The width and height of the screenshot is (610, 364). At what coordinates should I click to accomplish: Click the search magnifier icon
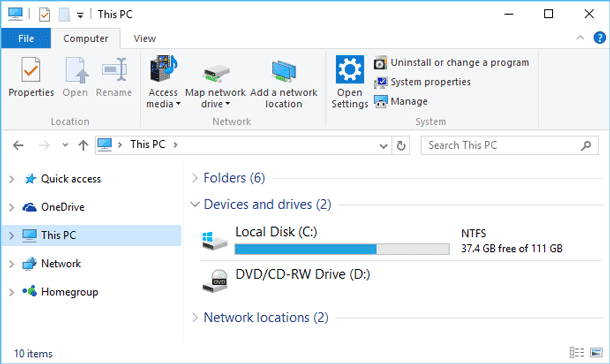pyautogui.click(x=586, y=145)
